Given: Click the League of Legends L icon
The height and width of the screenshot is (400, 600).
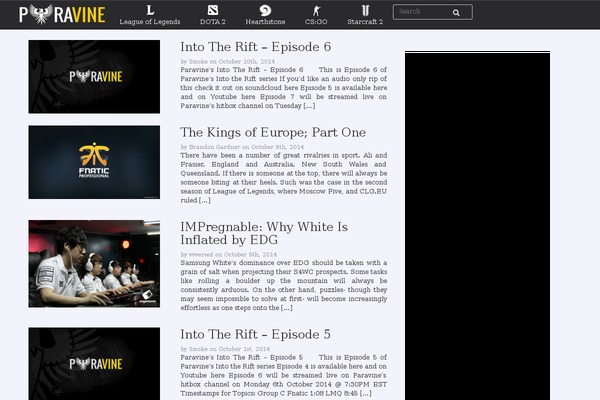Looking at the screenshot, I should click(150, 10).
